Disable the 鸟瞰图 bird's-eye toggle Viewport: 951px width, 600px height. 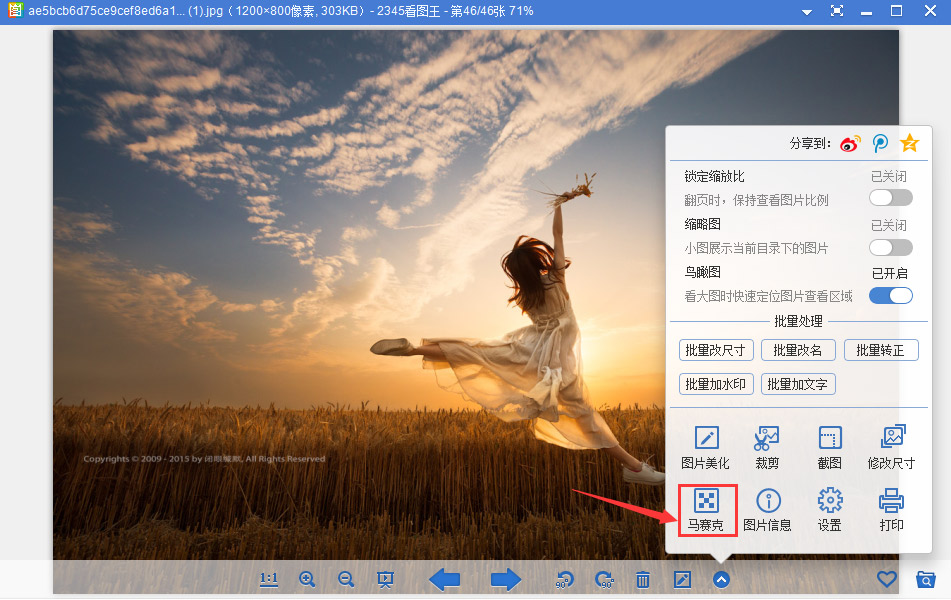890,295
